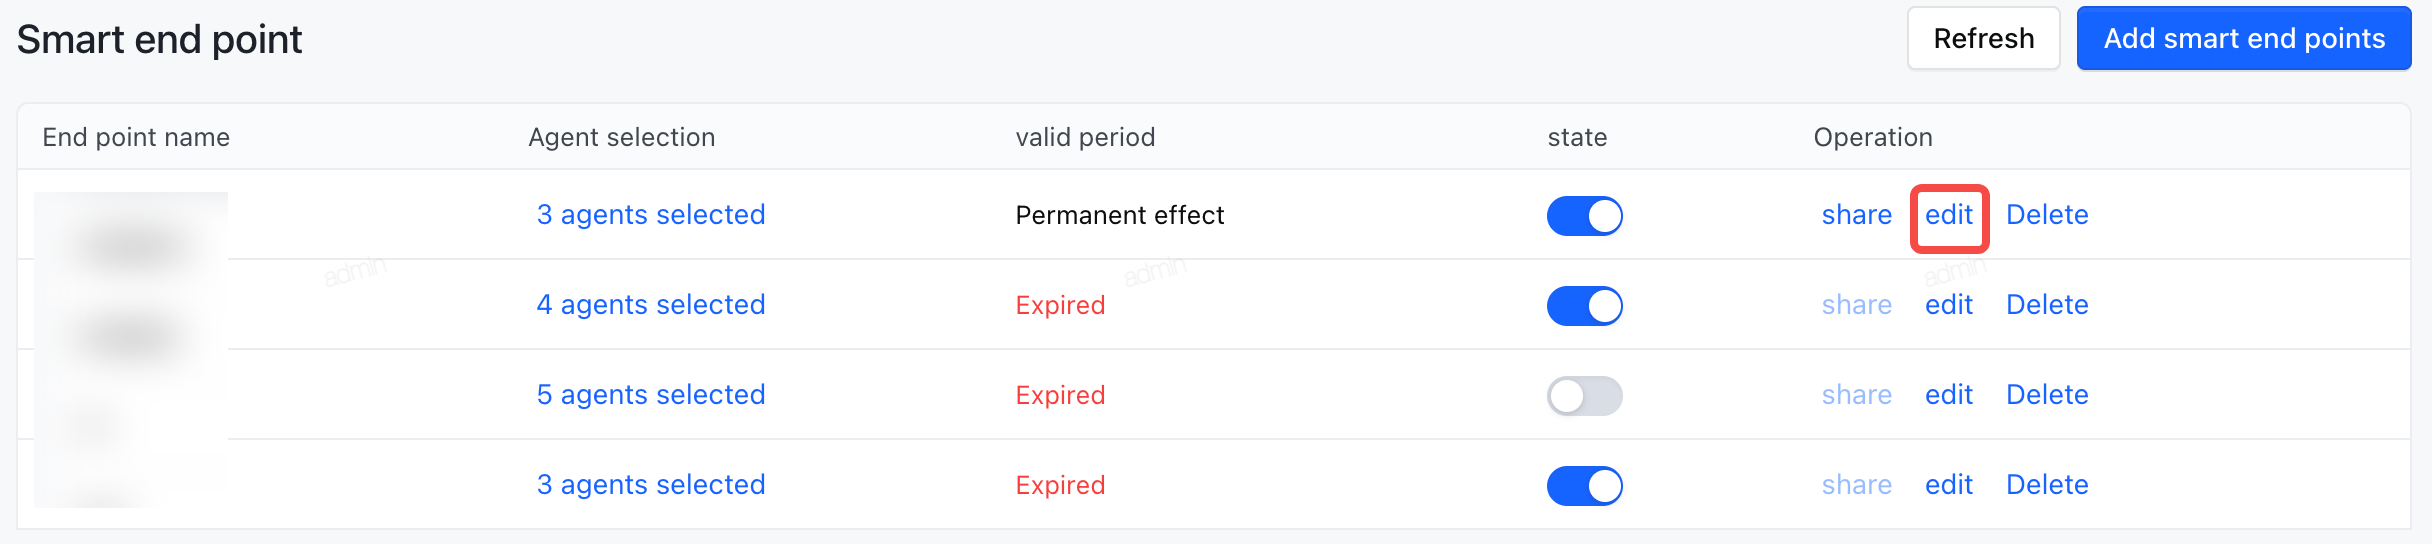
Task: Click Delete in the last table row
Action: coord(2047,485)
